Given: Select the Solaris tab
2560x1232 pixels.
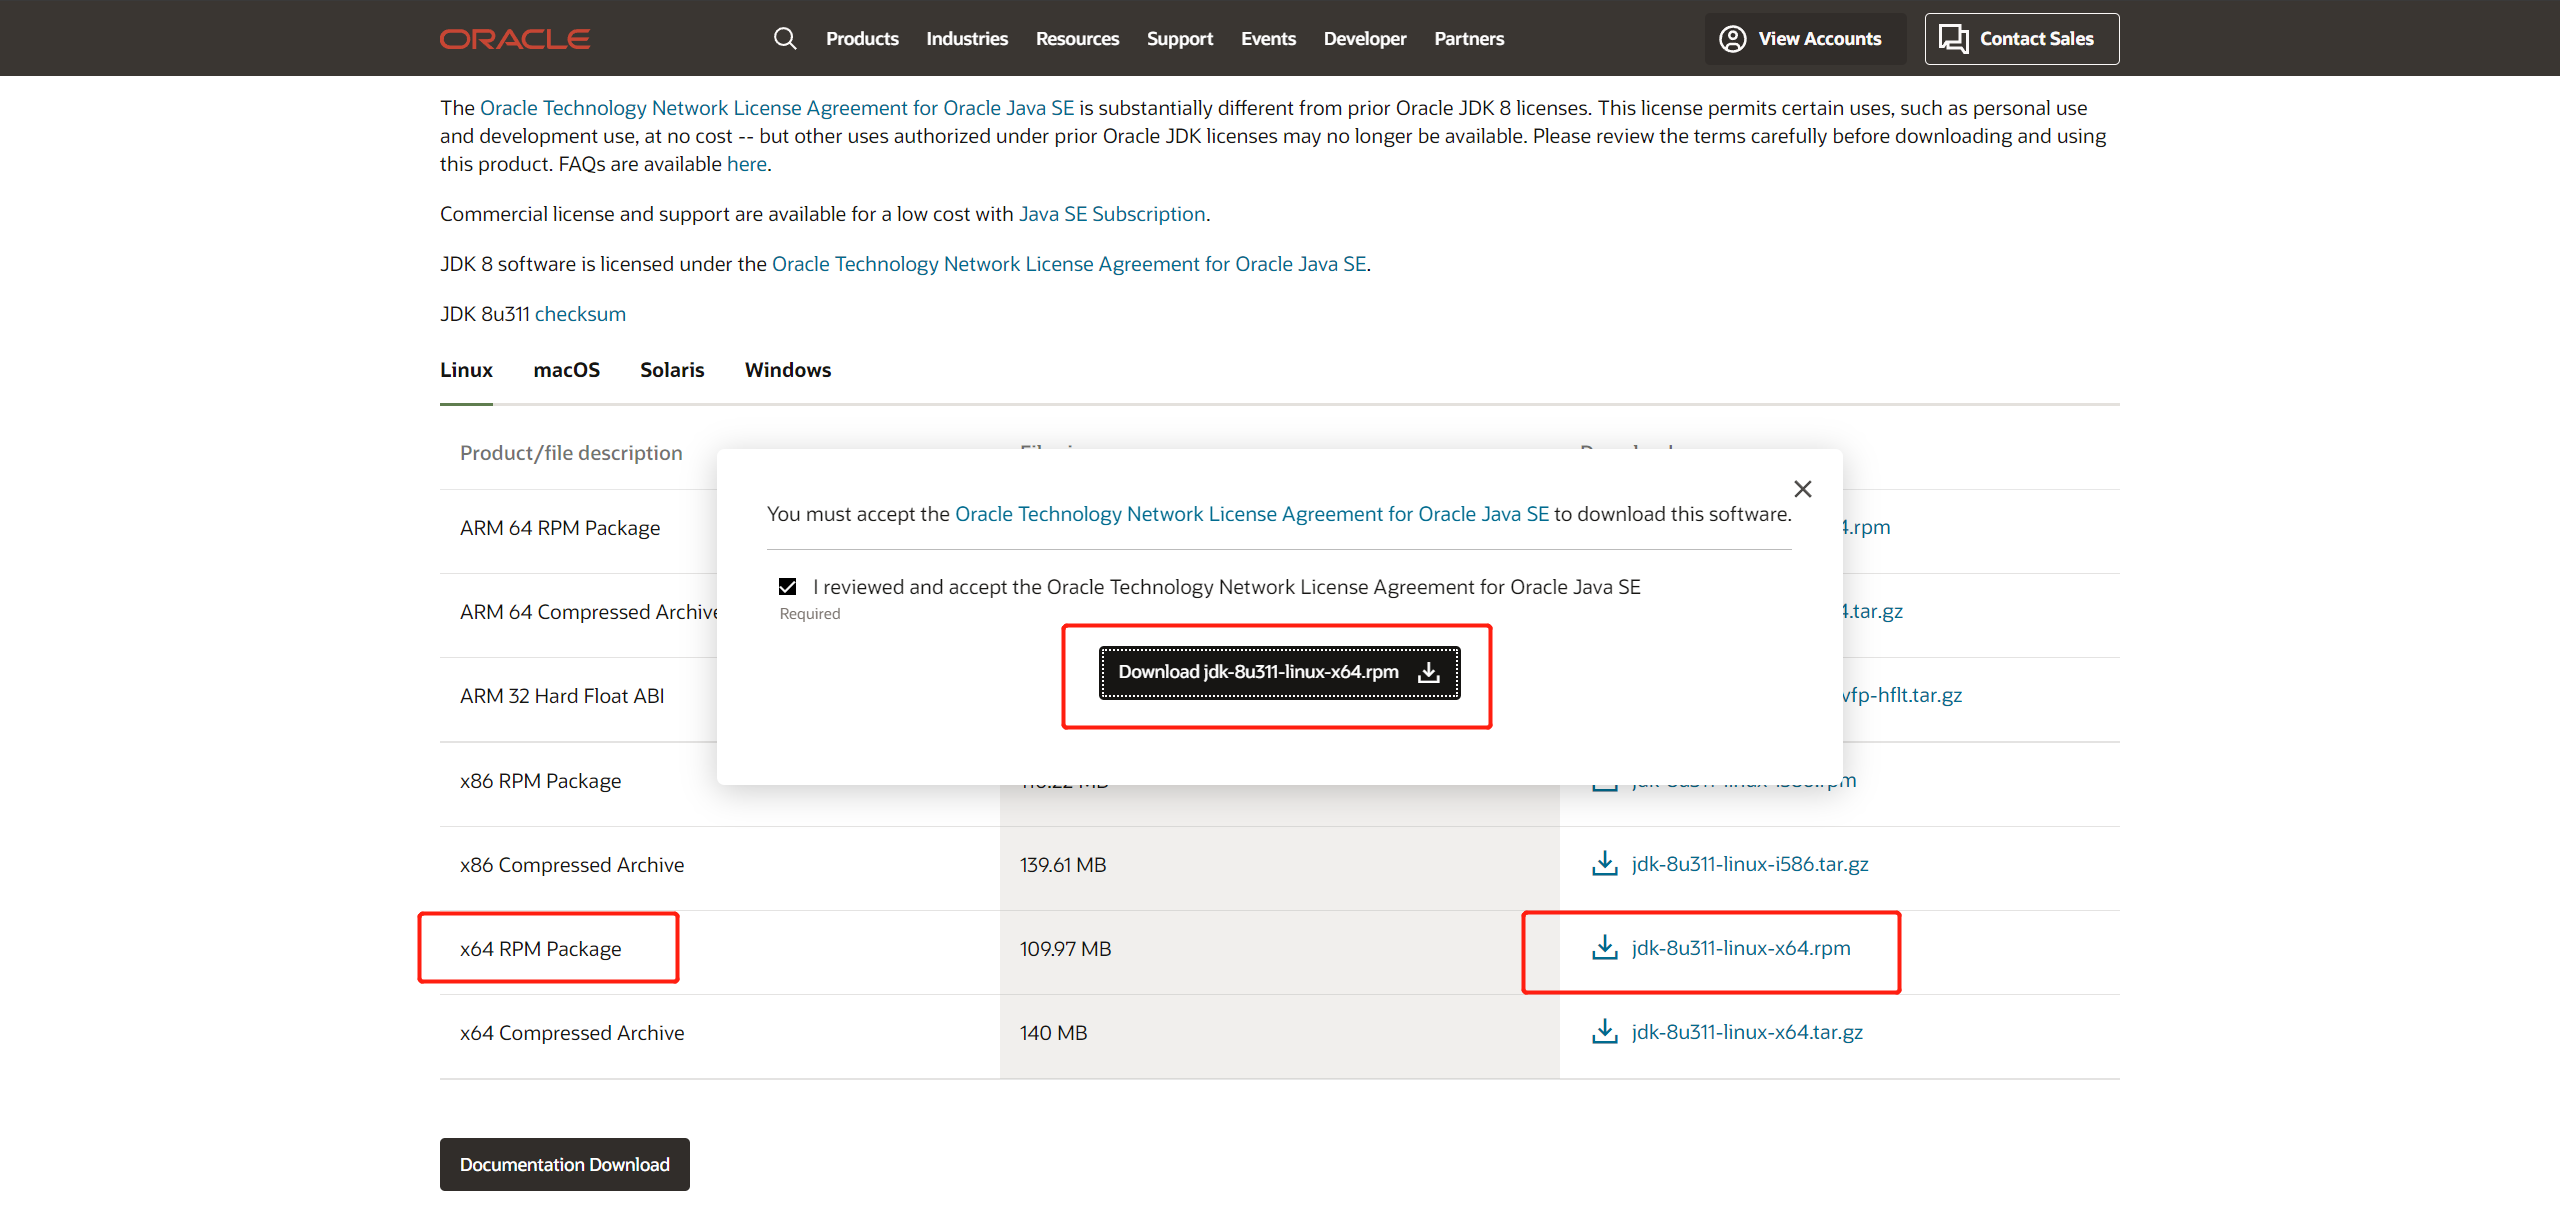Looking at the screenshot, I should point(672,370).
